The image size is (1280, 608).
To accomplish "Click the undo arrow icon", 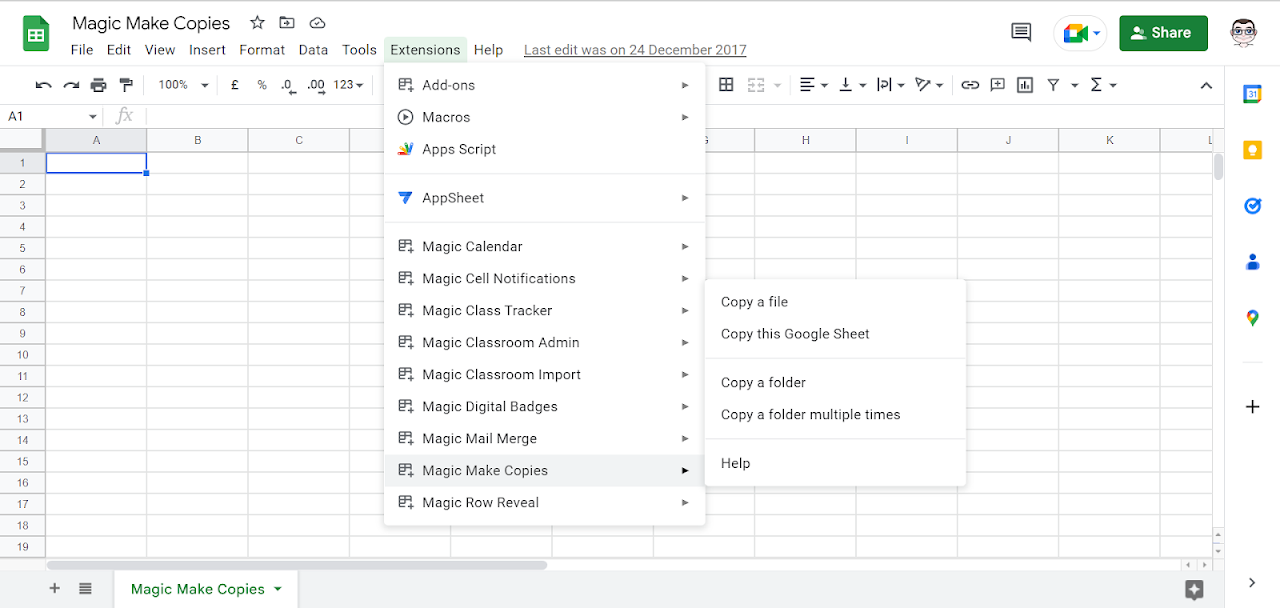I will [43, 85].
